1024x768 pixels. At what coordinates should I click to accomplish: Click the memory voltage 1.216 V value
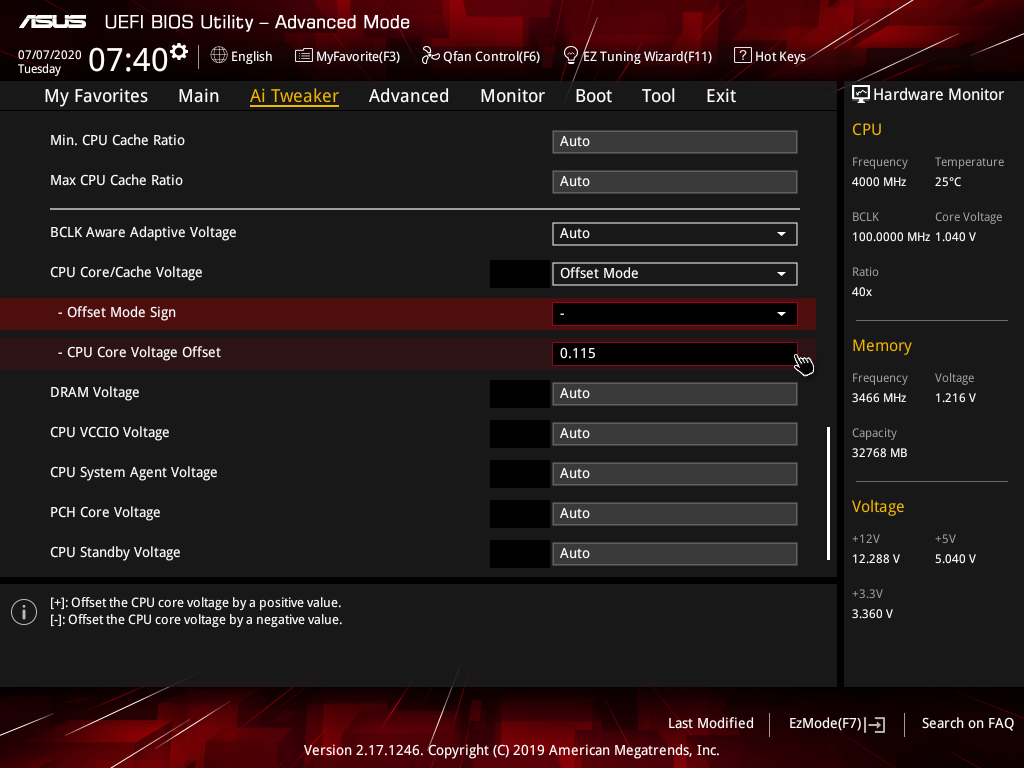pos(955,398)
